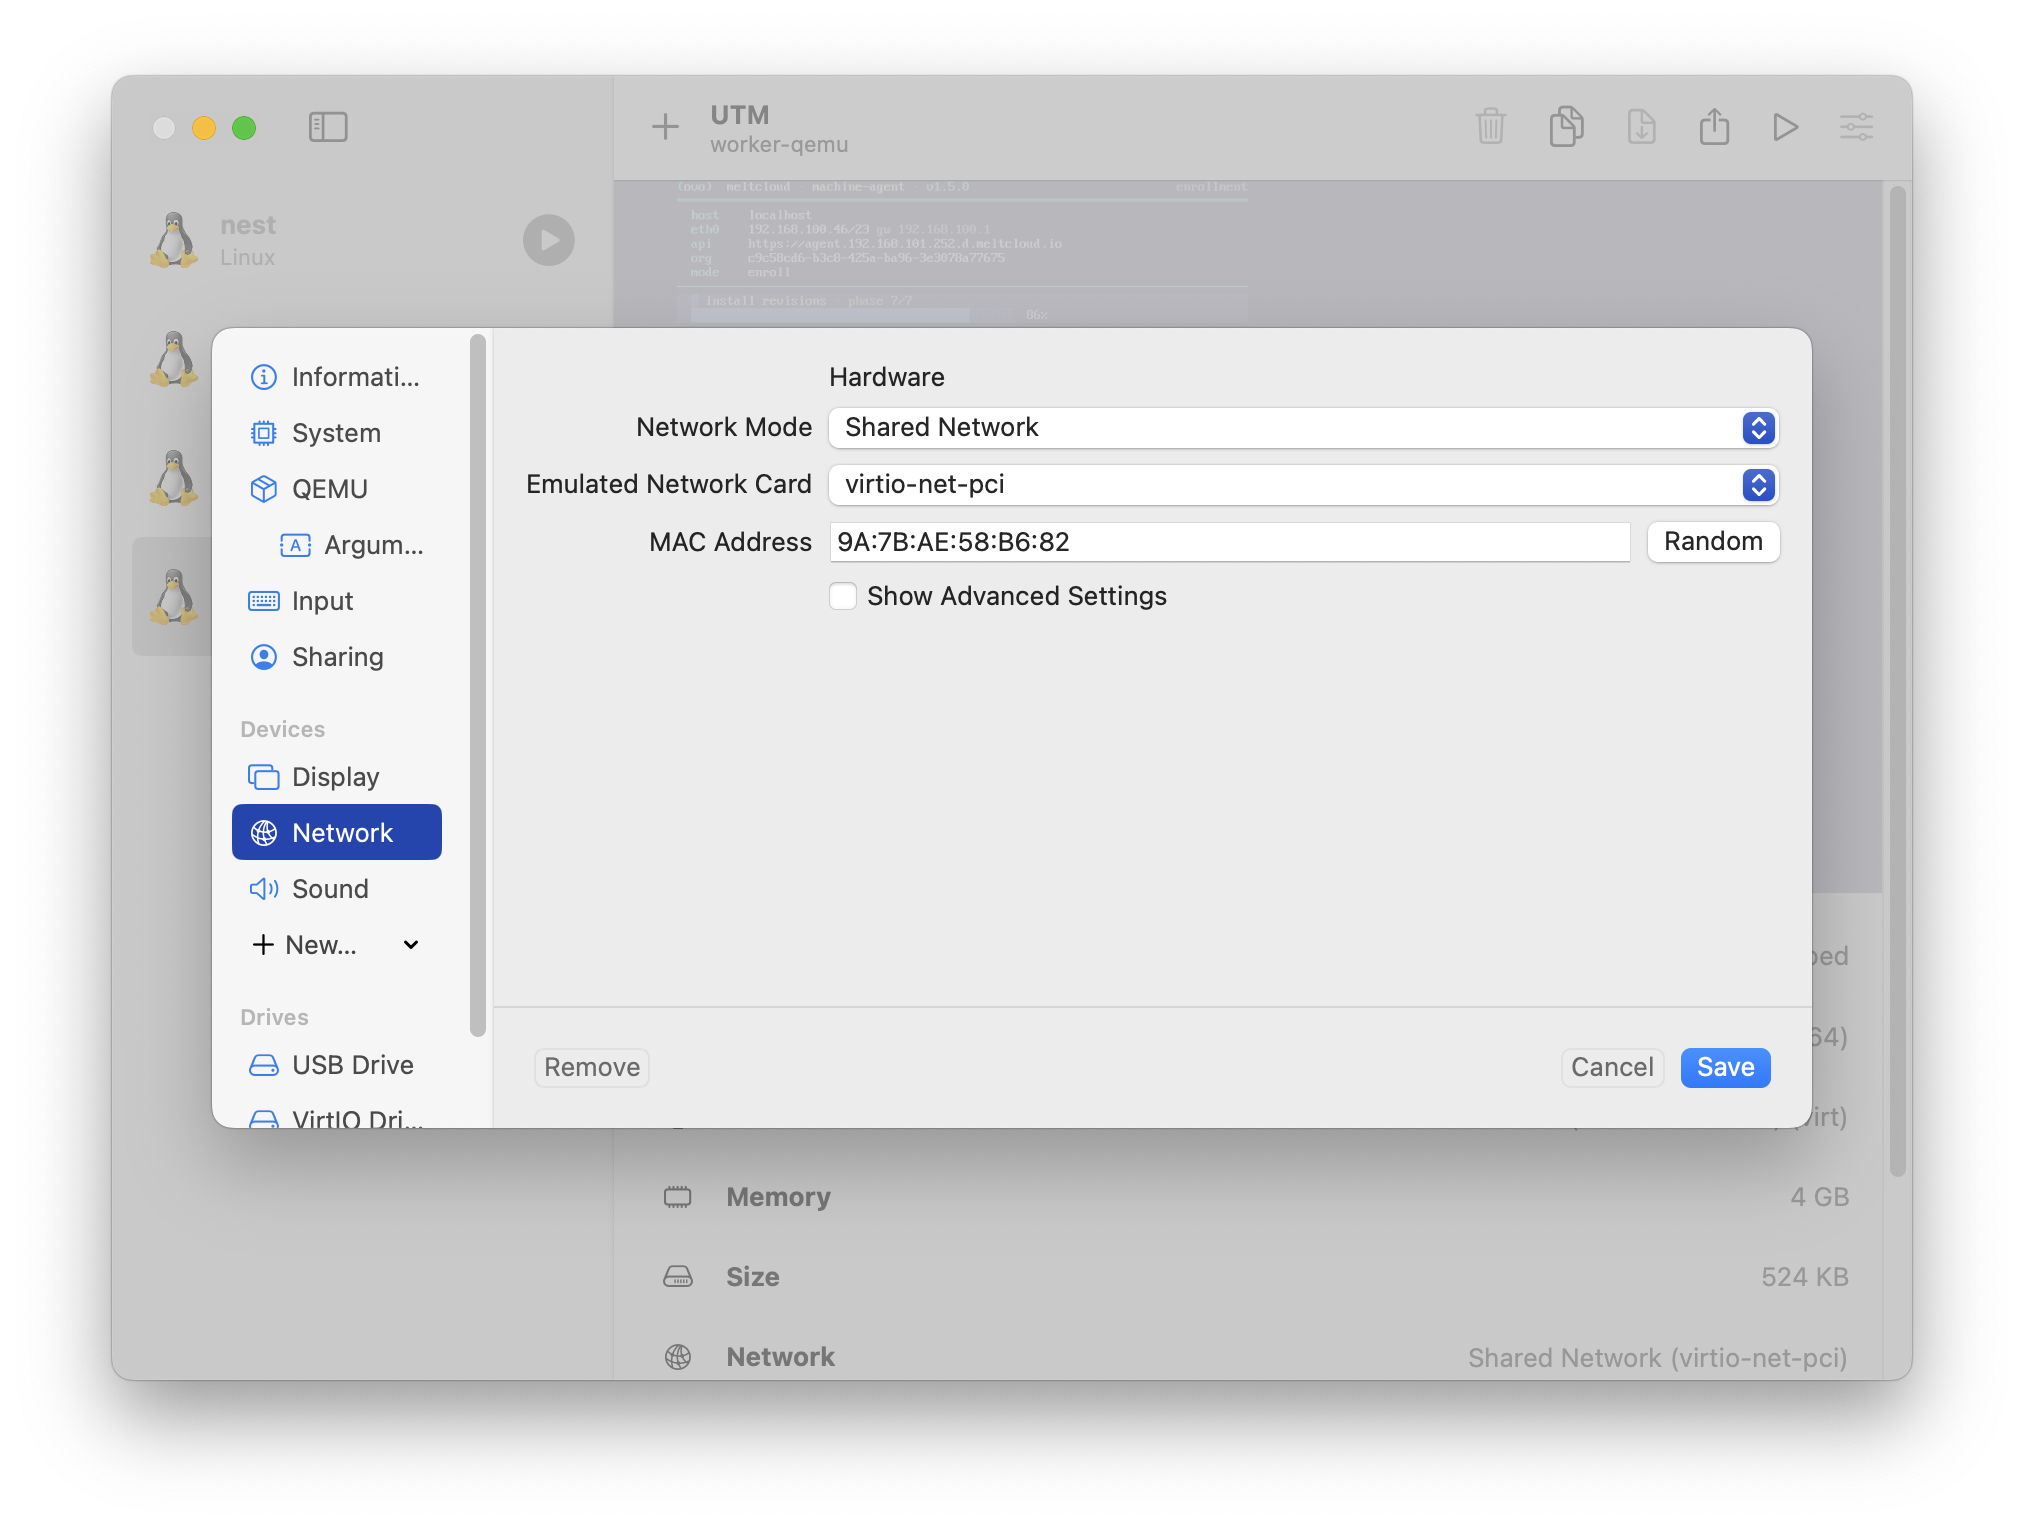Click the Size row in VM details
Screen dimensions: 2024x1528
point(1256,1277)
